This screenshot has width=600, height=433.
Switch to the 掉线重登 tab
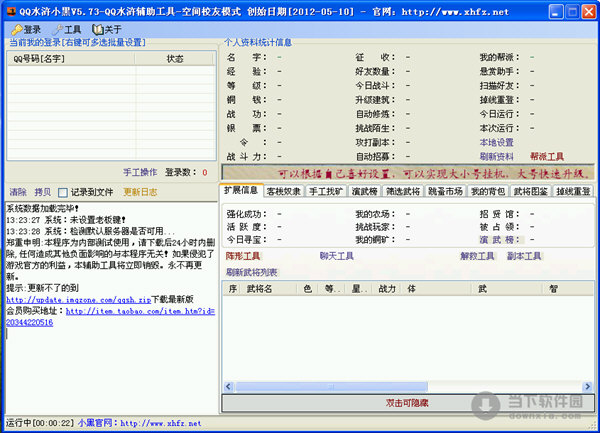tap(573, 191)
